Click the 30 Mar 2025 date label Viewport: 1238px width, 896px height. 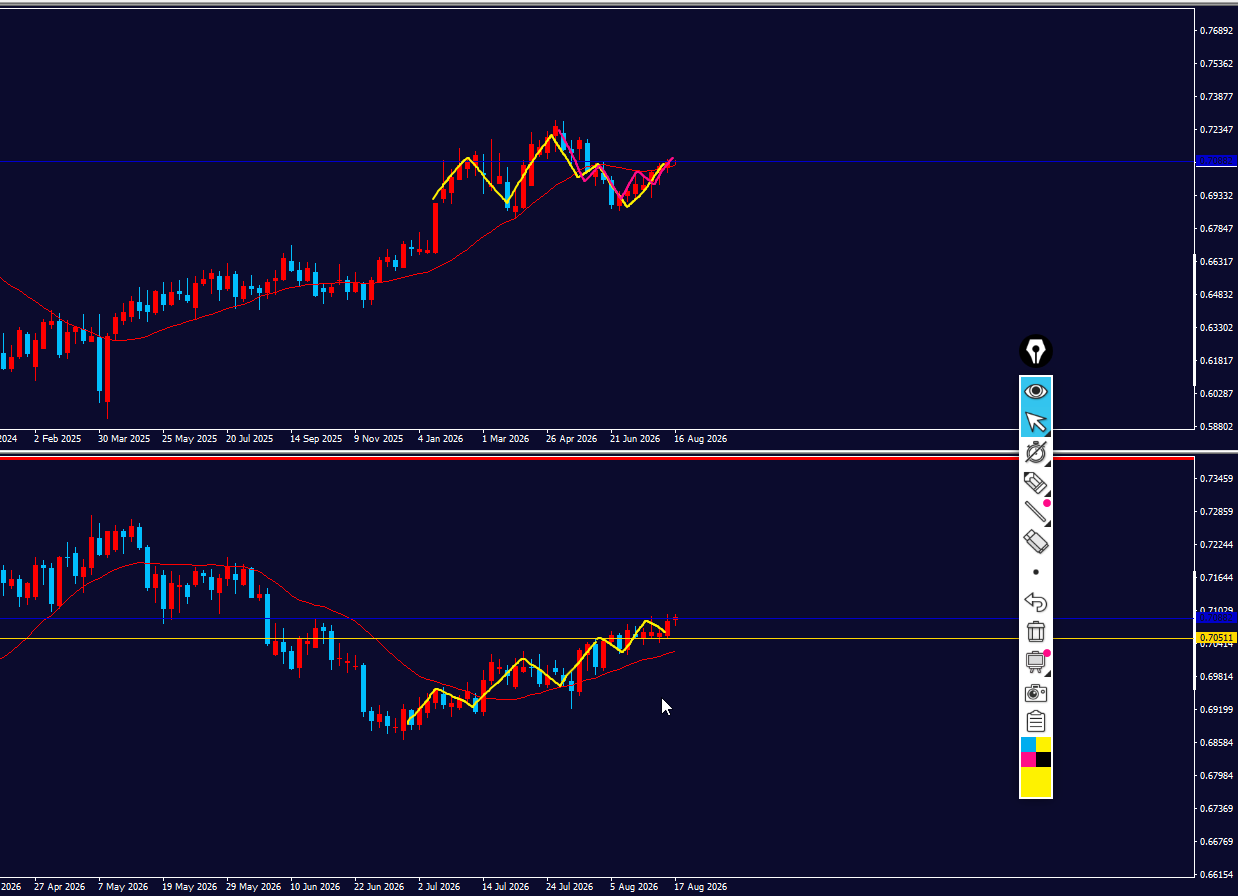(123, 439)
